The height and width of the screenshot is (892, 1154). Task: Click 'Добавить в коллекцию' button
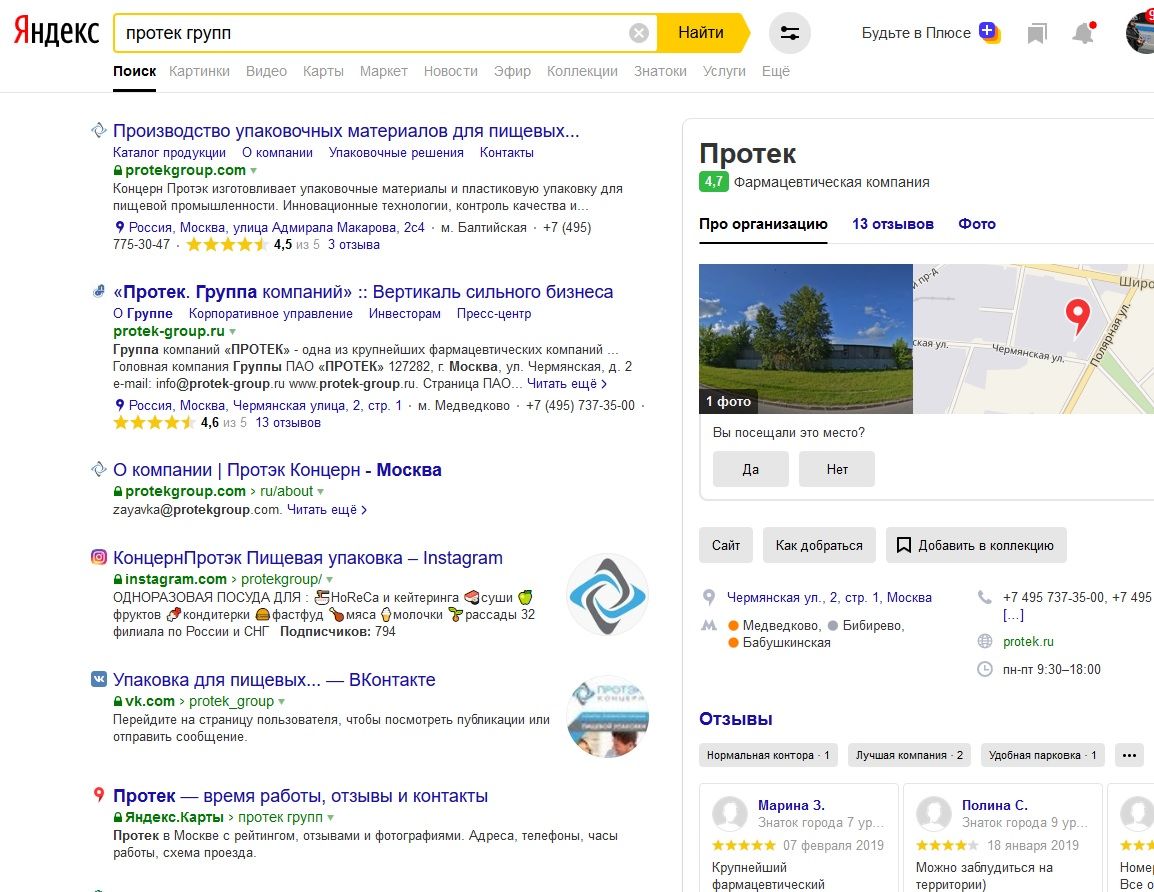click(x=976, y=545)
